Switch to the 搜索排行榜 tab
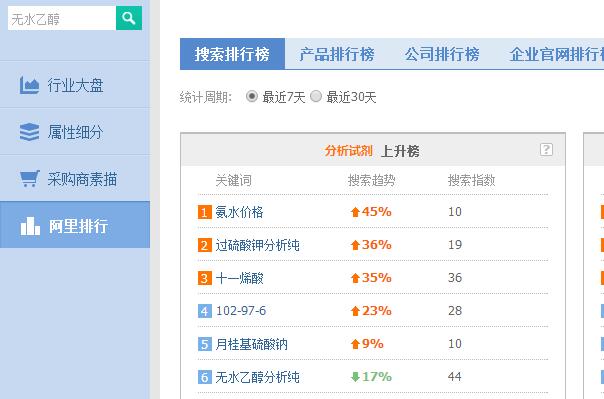 (232, 54)
